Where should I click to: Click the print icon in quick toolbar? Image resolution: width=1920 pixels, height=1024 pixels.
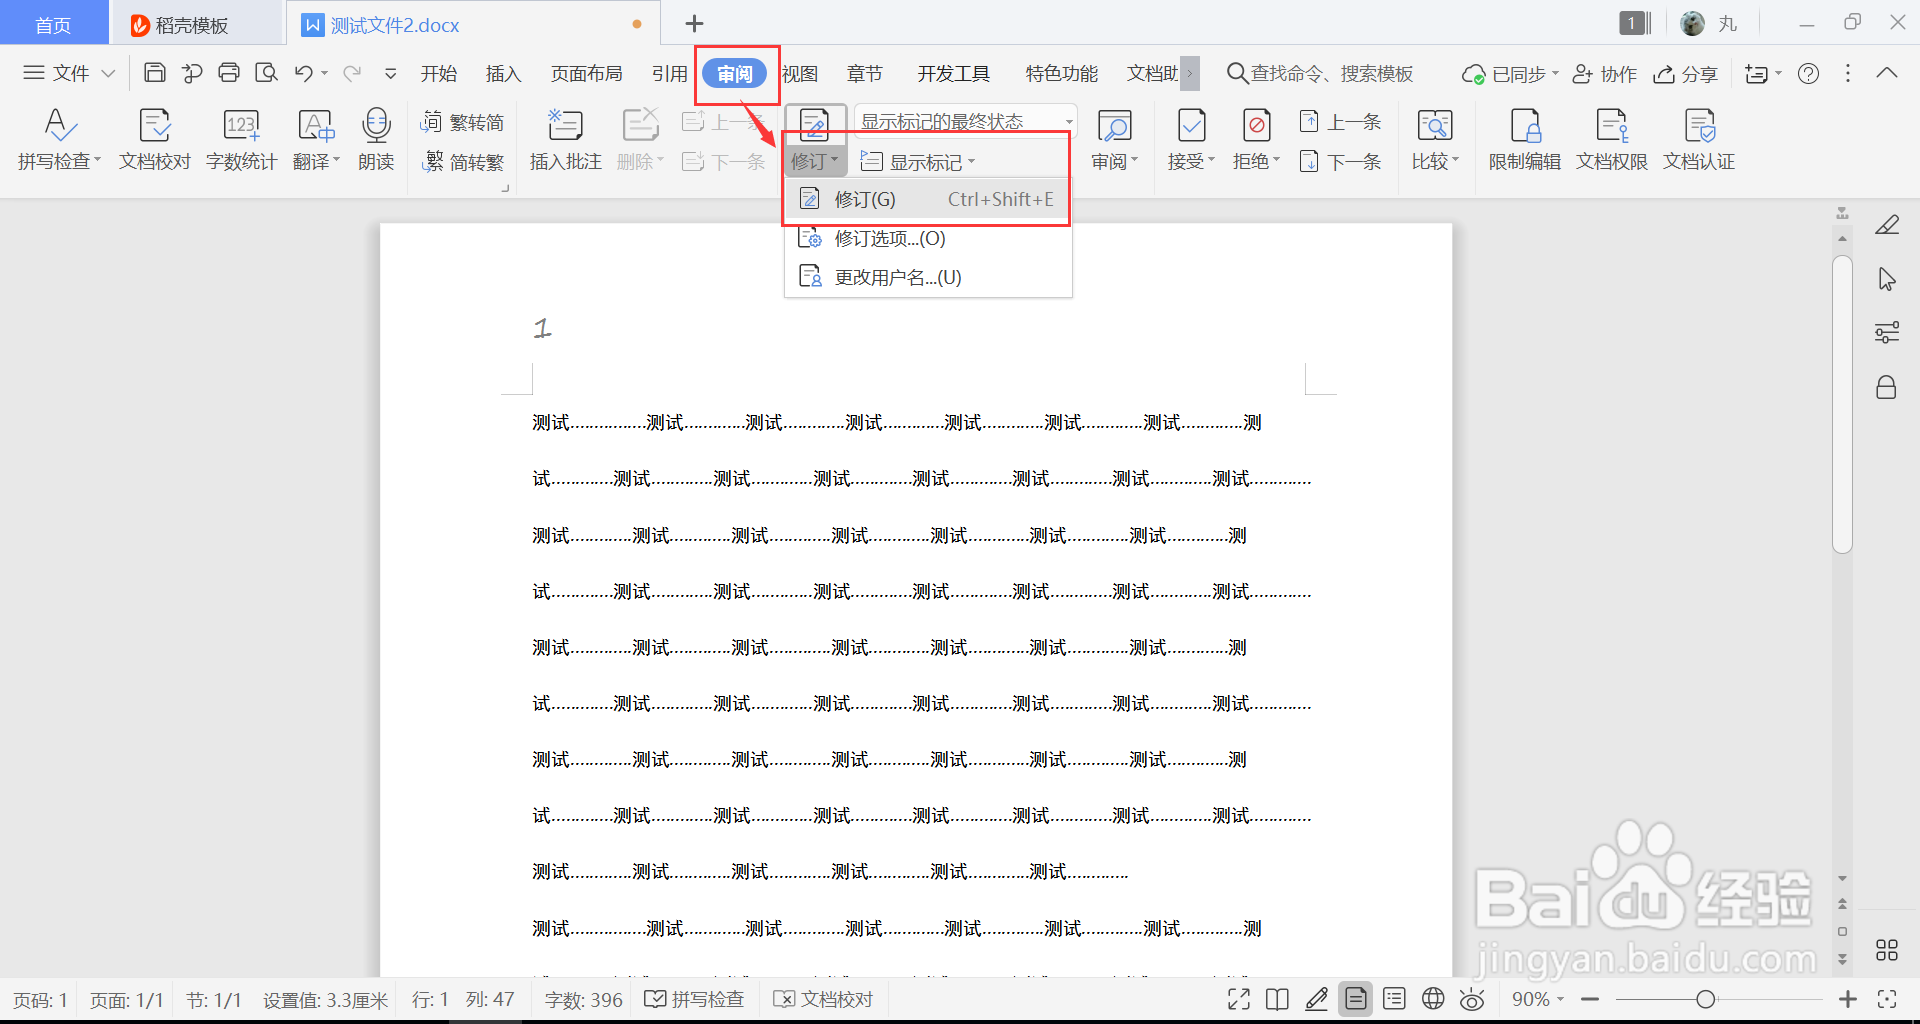[x=229, y=73]
